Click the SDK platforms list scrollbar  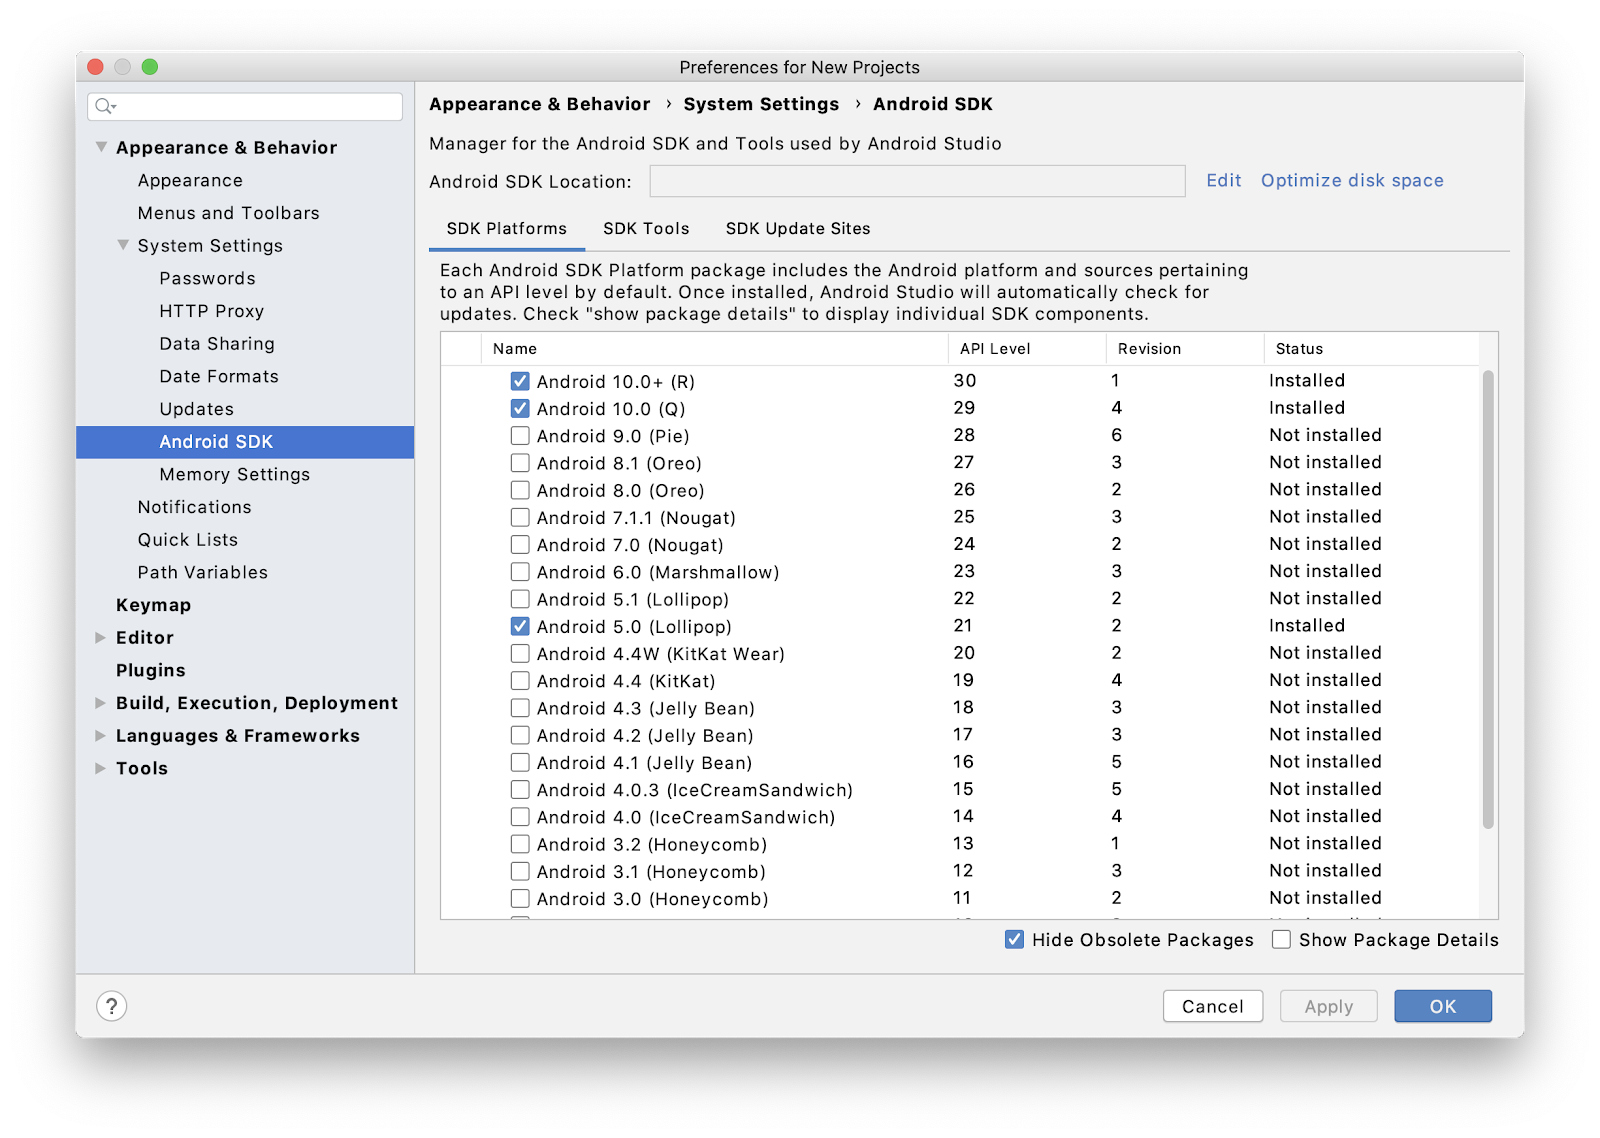[1488, 600]
